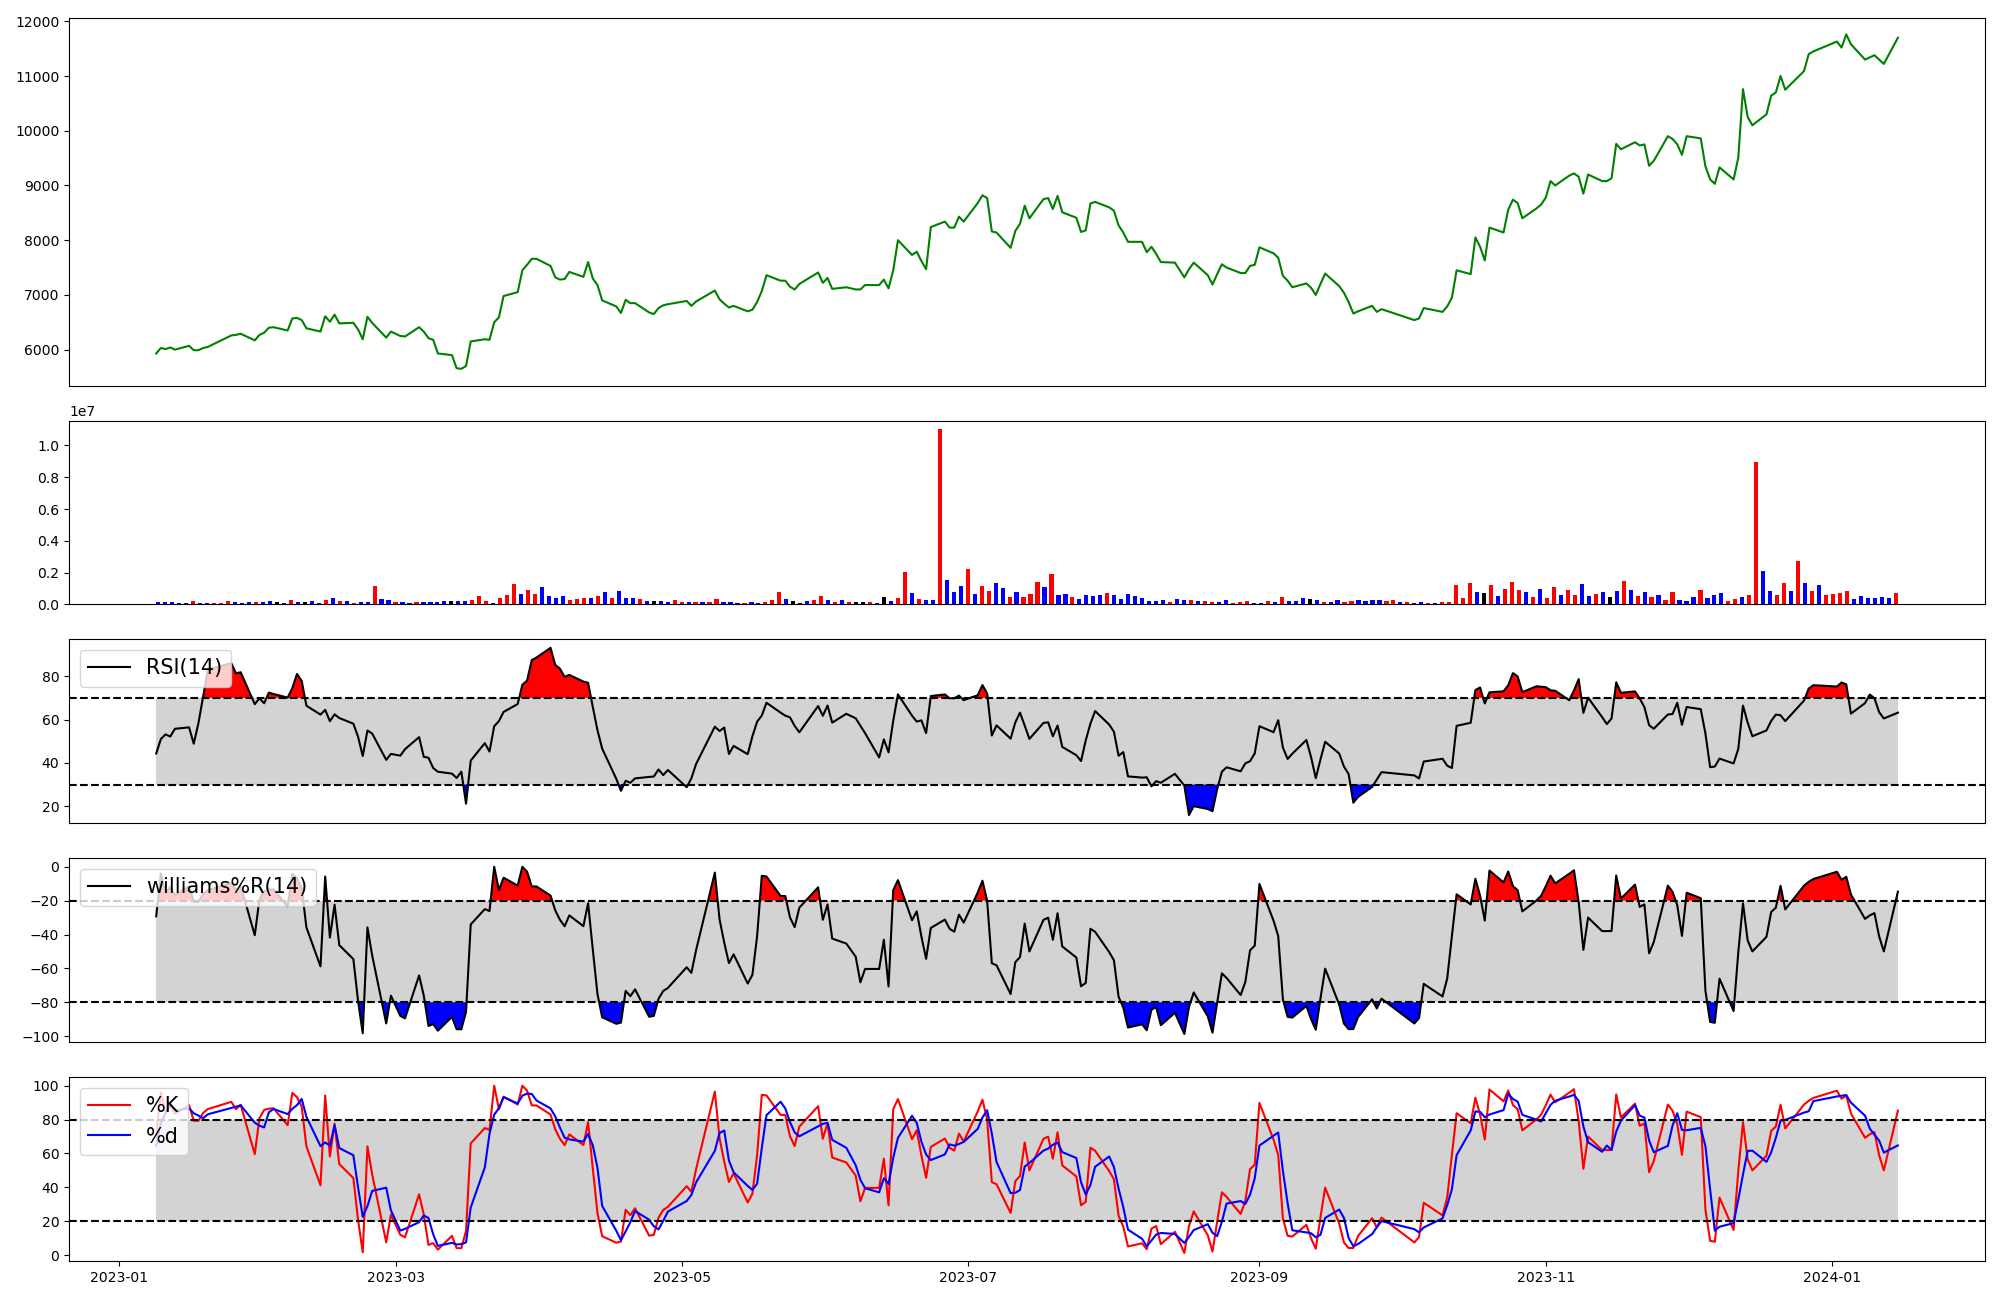Click the red %K legend entry
Viewport: 2000px width, 1300px height.
(162, 1105)
